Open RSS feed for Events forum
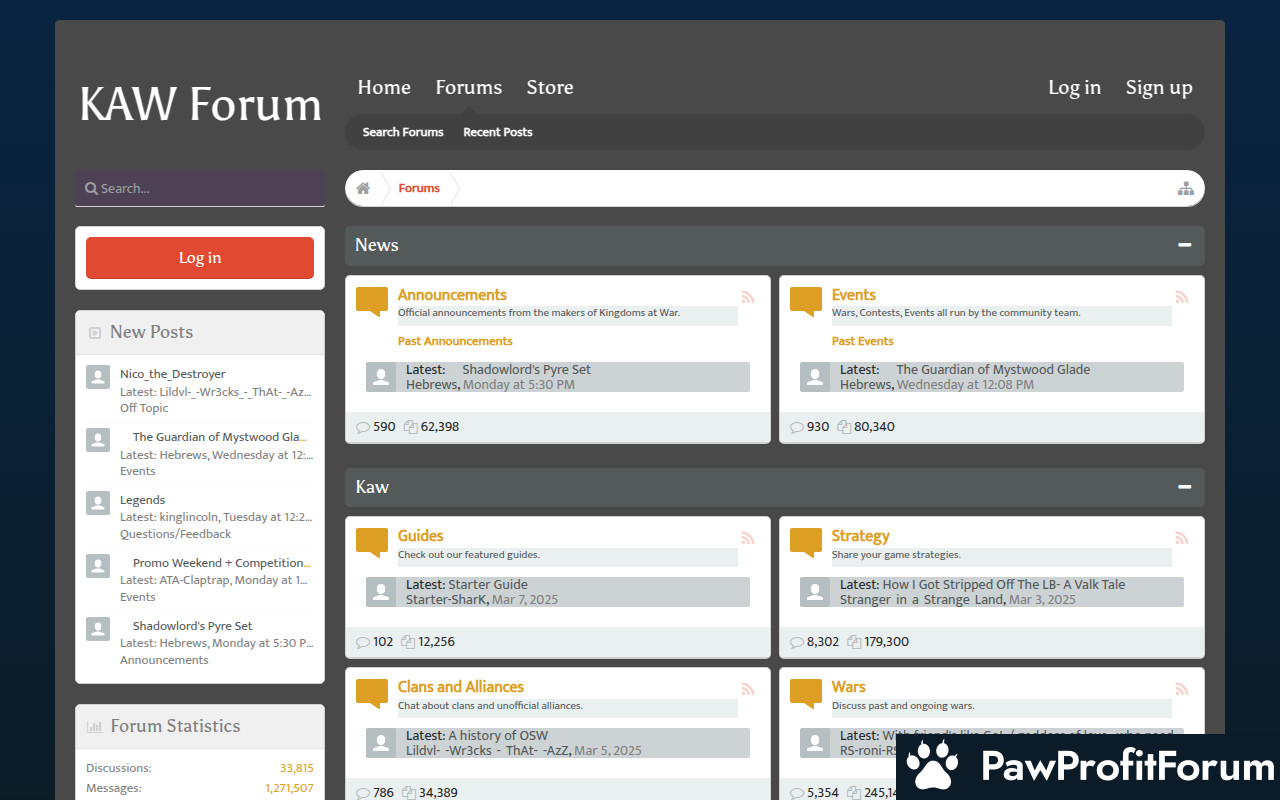Screen dimensions: 1280x800 (x=1182, y=297)
